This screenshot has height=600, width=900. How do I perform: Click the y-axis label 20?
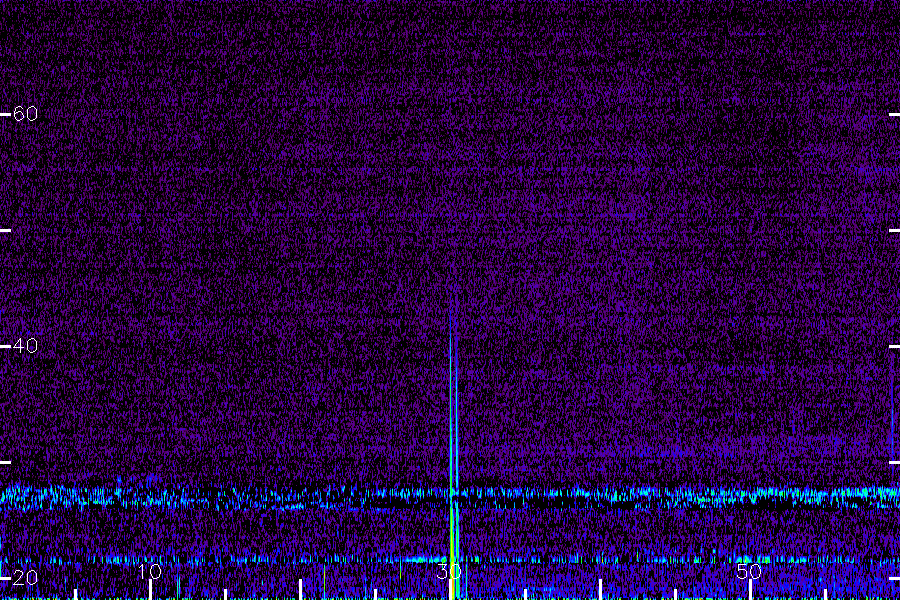coord(25,578)
